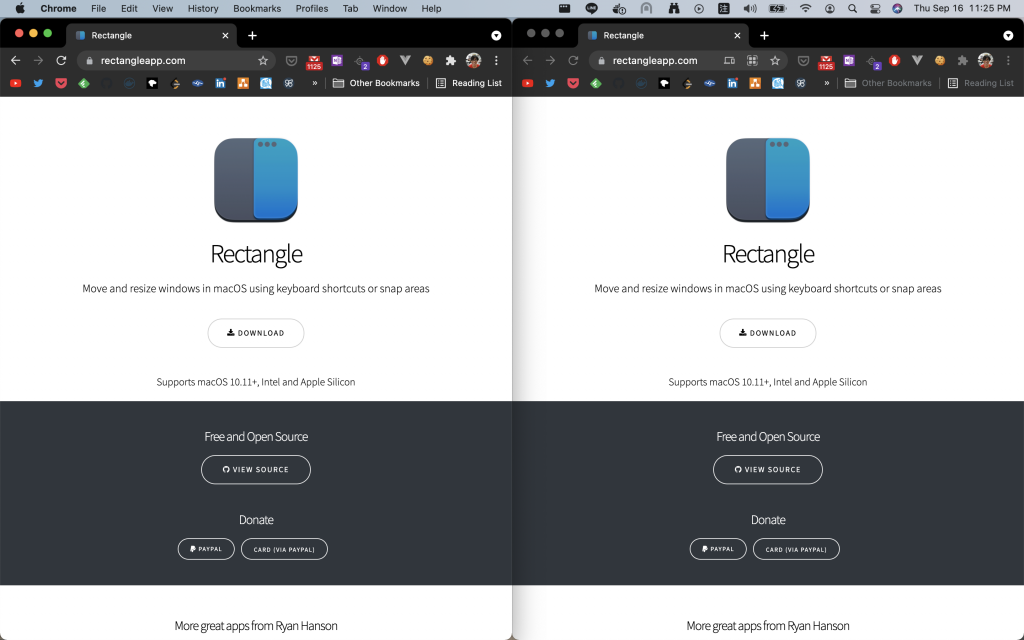Close the Rectangle tab in left window
1024x640 pixels.
pyautogui.click(x=225, y=35)
